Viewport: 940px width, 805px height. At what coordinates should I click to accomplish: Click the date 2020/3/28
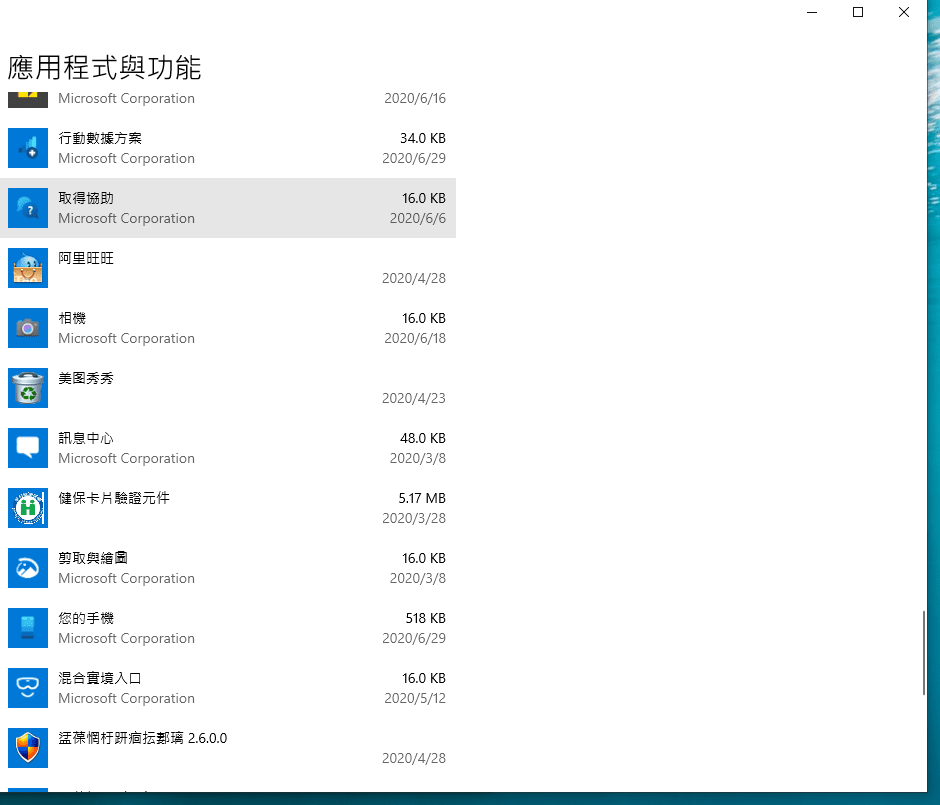tap(414, 518)
